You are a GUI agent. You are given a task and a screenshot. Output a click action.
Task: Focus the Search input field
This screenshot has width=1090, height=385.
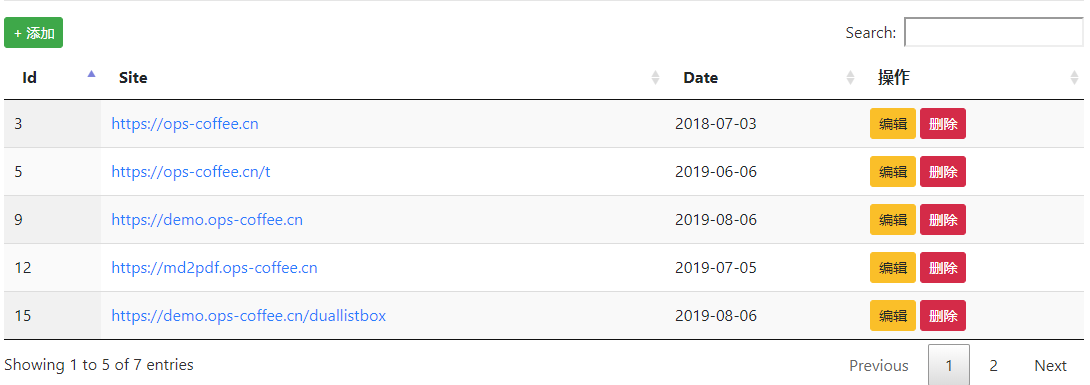pos(993,32)
